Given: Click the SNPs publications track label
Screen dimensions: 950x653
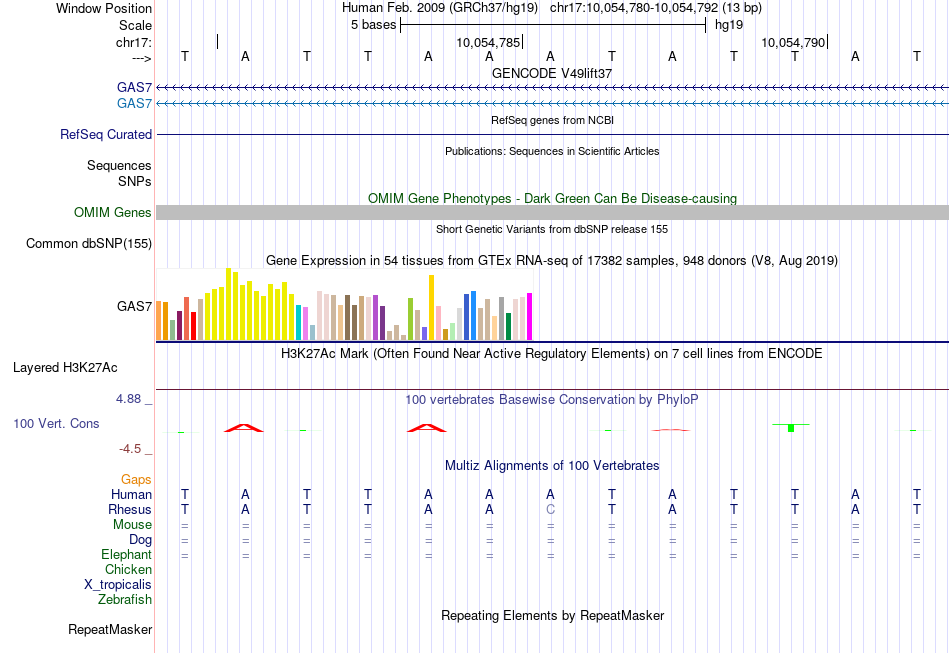Looking at the screenshot, I should 135,181.
